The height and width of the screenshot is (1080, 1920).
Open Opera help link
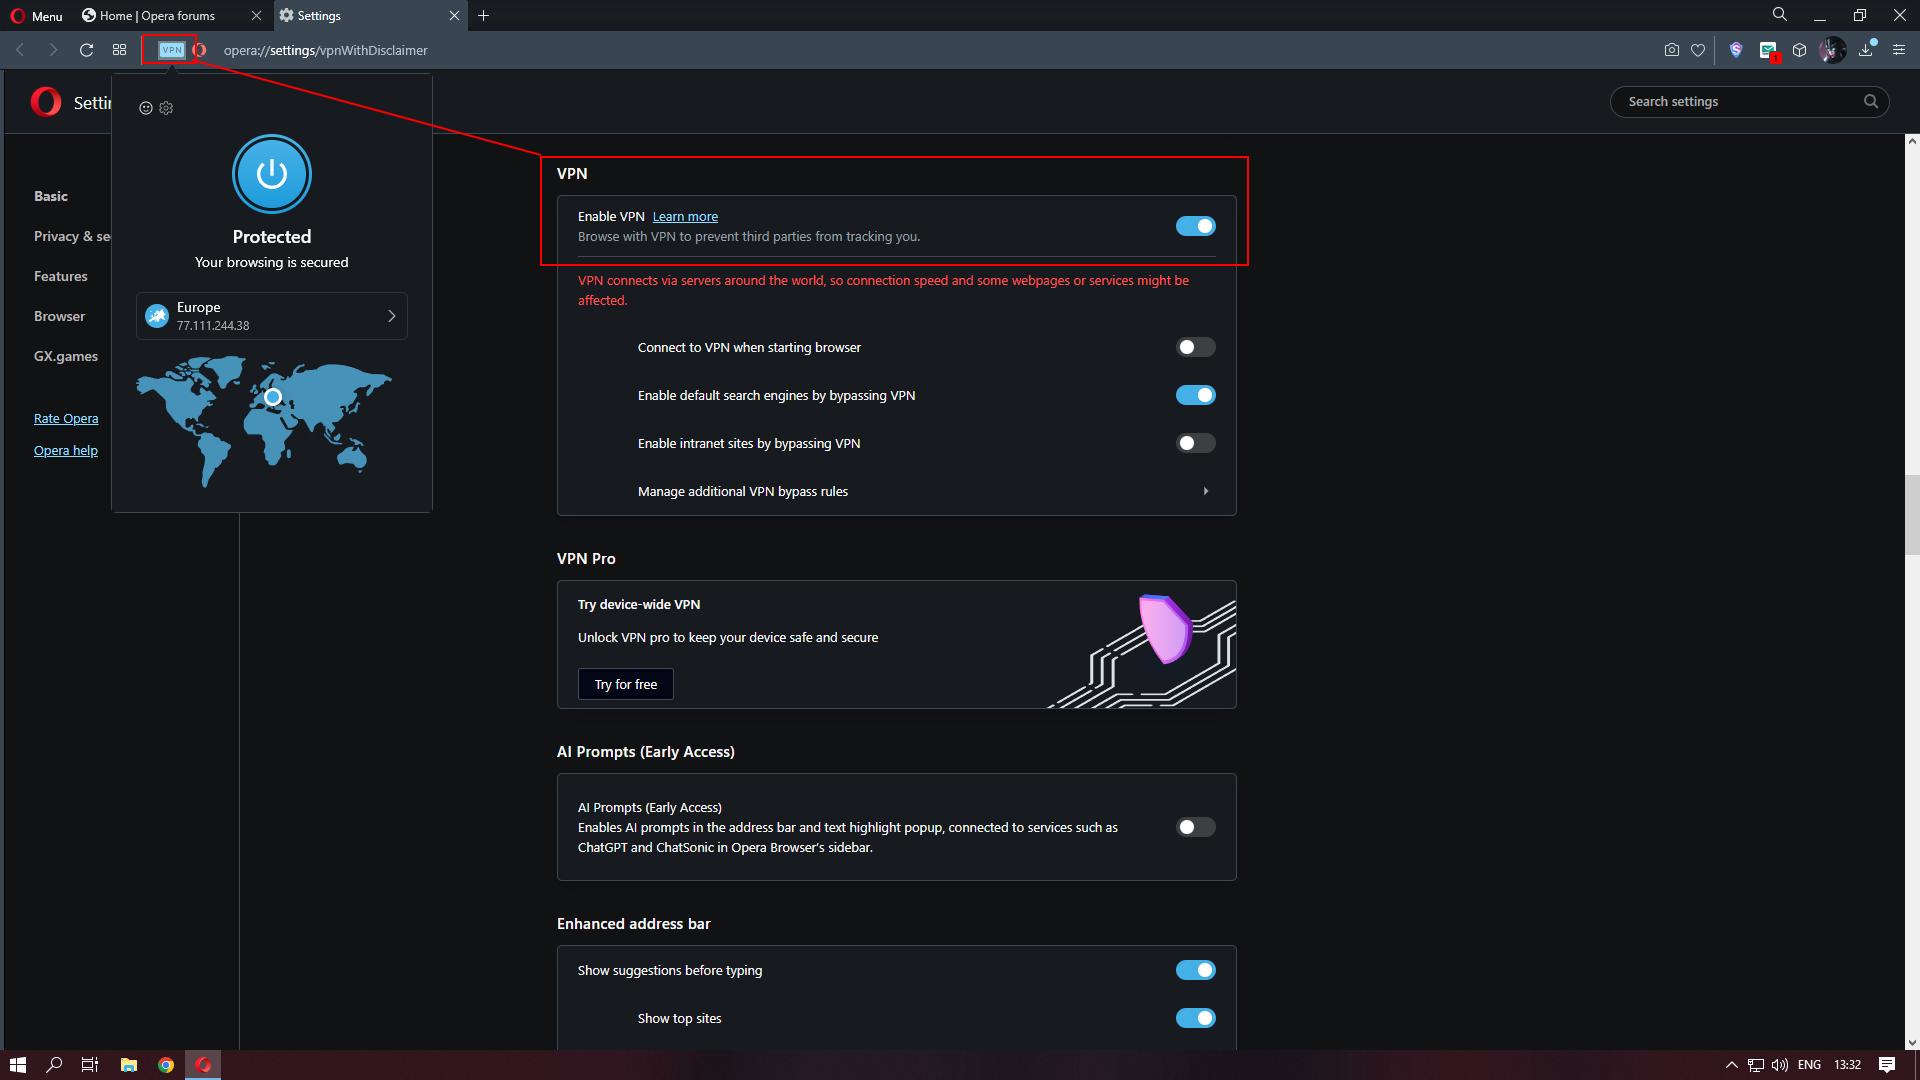click(66, 450)
